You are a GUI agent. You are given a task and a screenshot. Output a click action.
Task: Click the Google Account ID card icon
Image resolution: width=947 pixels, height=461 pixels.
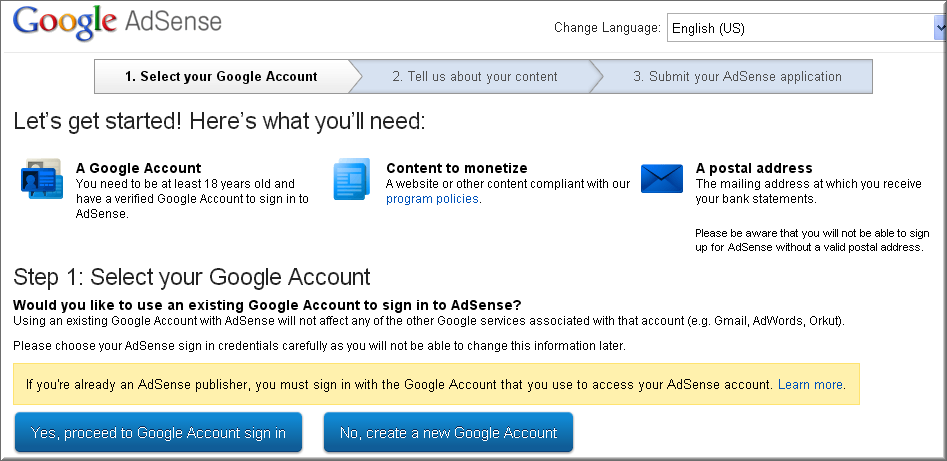pyautogui.click(x=42, y=179)
